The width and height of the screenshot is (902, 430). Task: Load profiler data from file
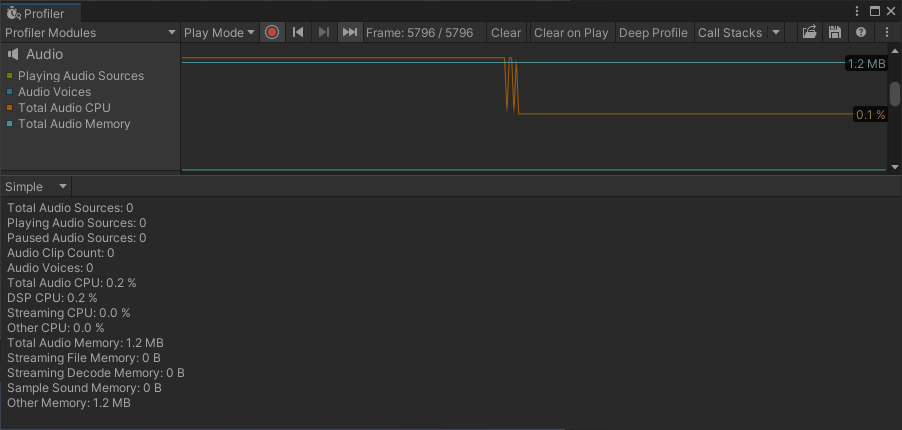(810, 32)
